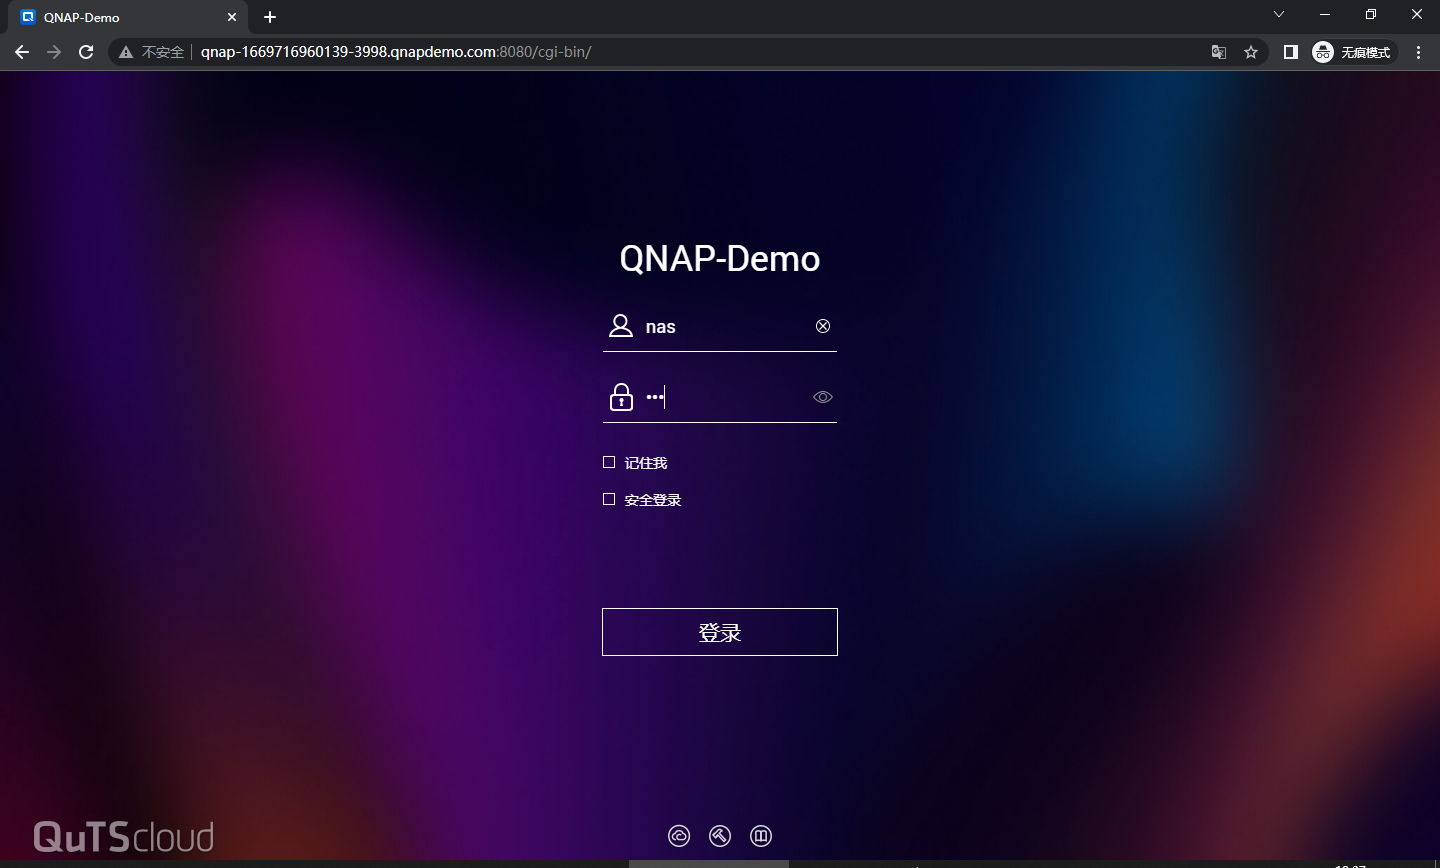
Task: Bookmark this page with the star icon
Action: pos(1251,52)
